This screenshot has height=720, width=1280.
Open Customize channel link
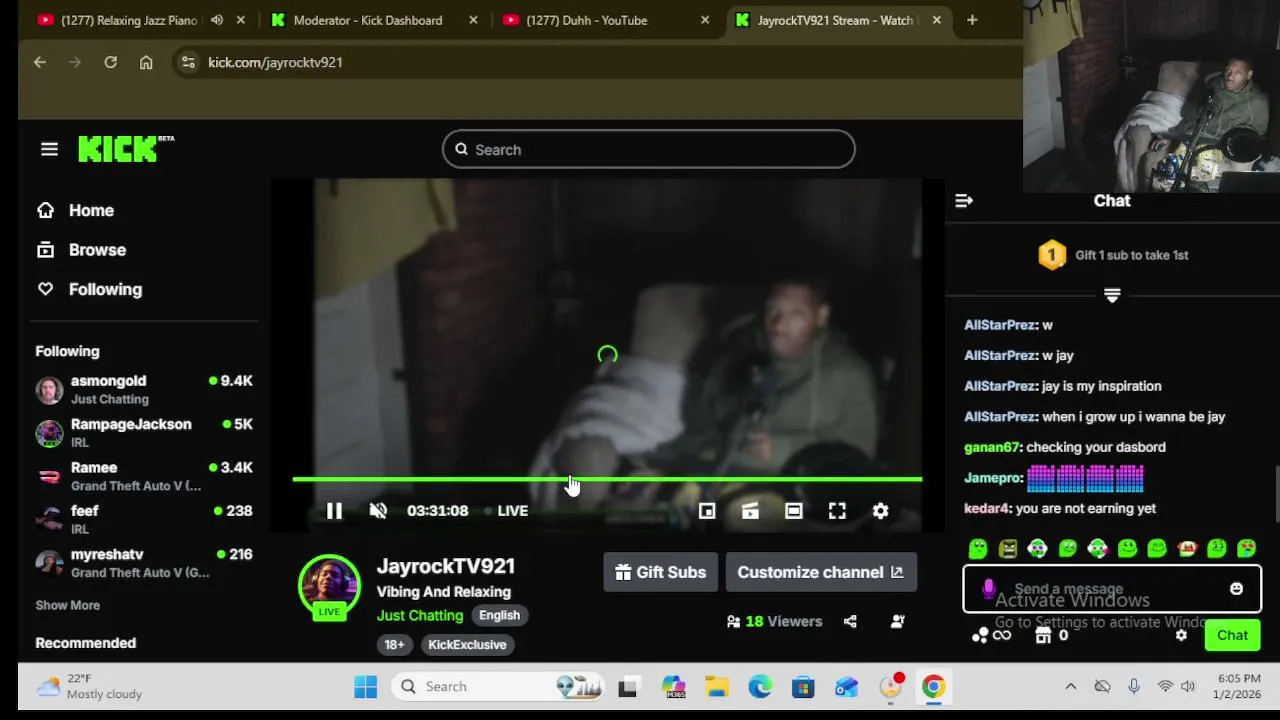(x=820, y=572)
